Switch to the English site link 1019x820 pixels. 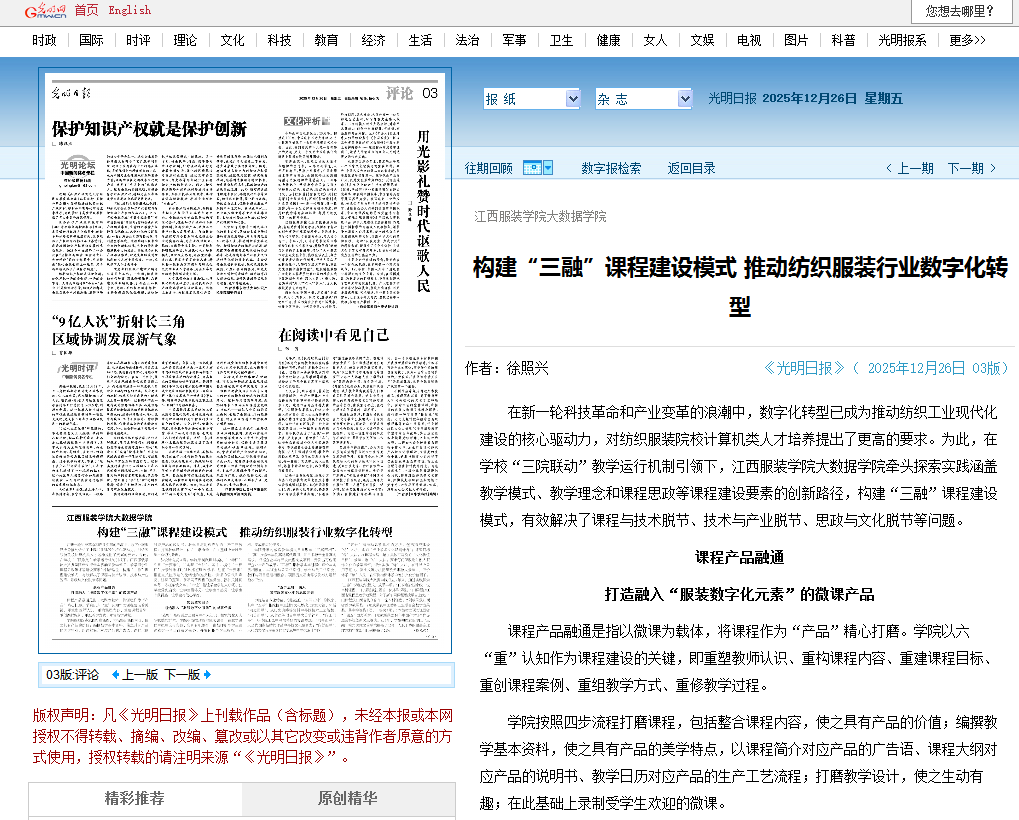[129, 10]
